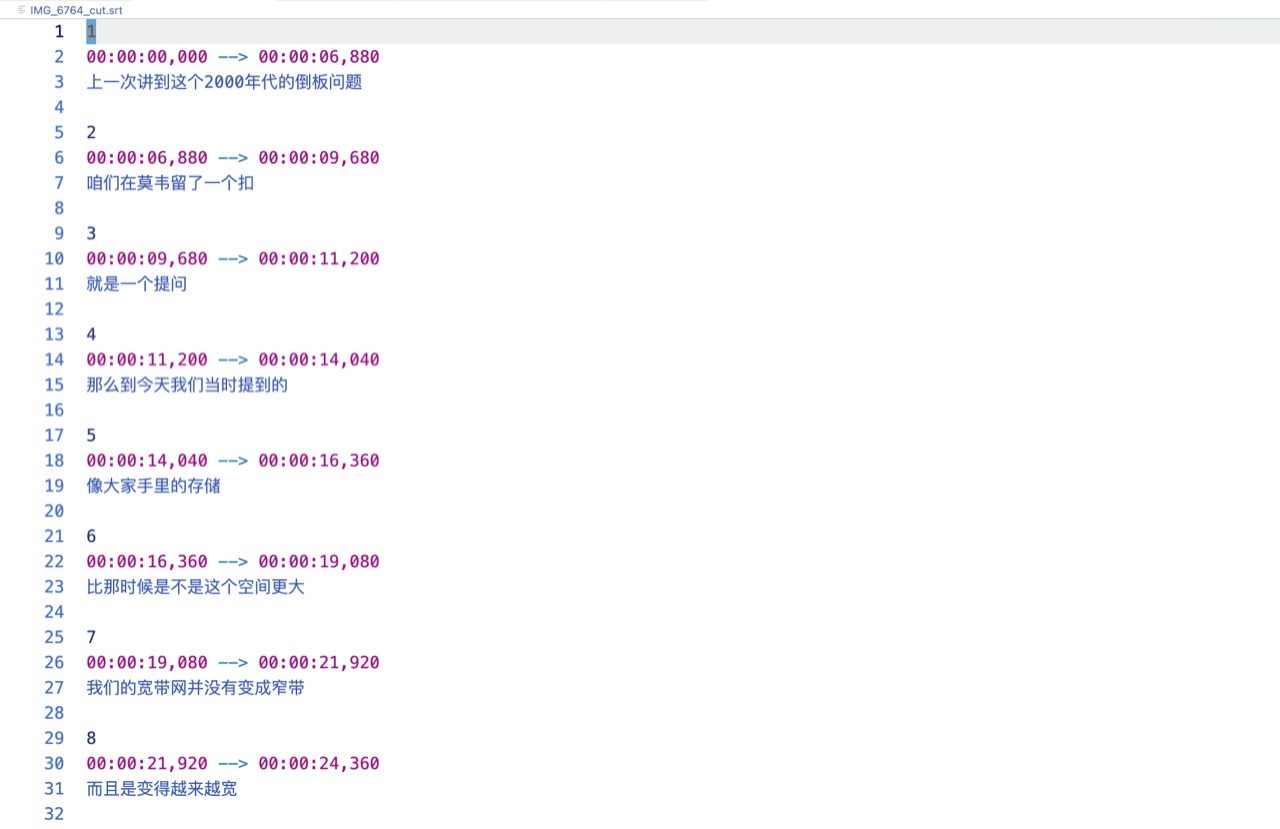Click line number 1 in gutter
Viewport: 1280px width, 829px height.
59,31
